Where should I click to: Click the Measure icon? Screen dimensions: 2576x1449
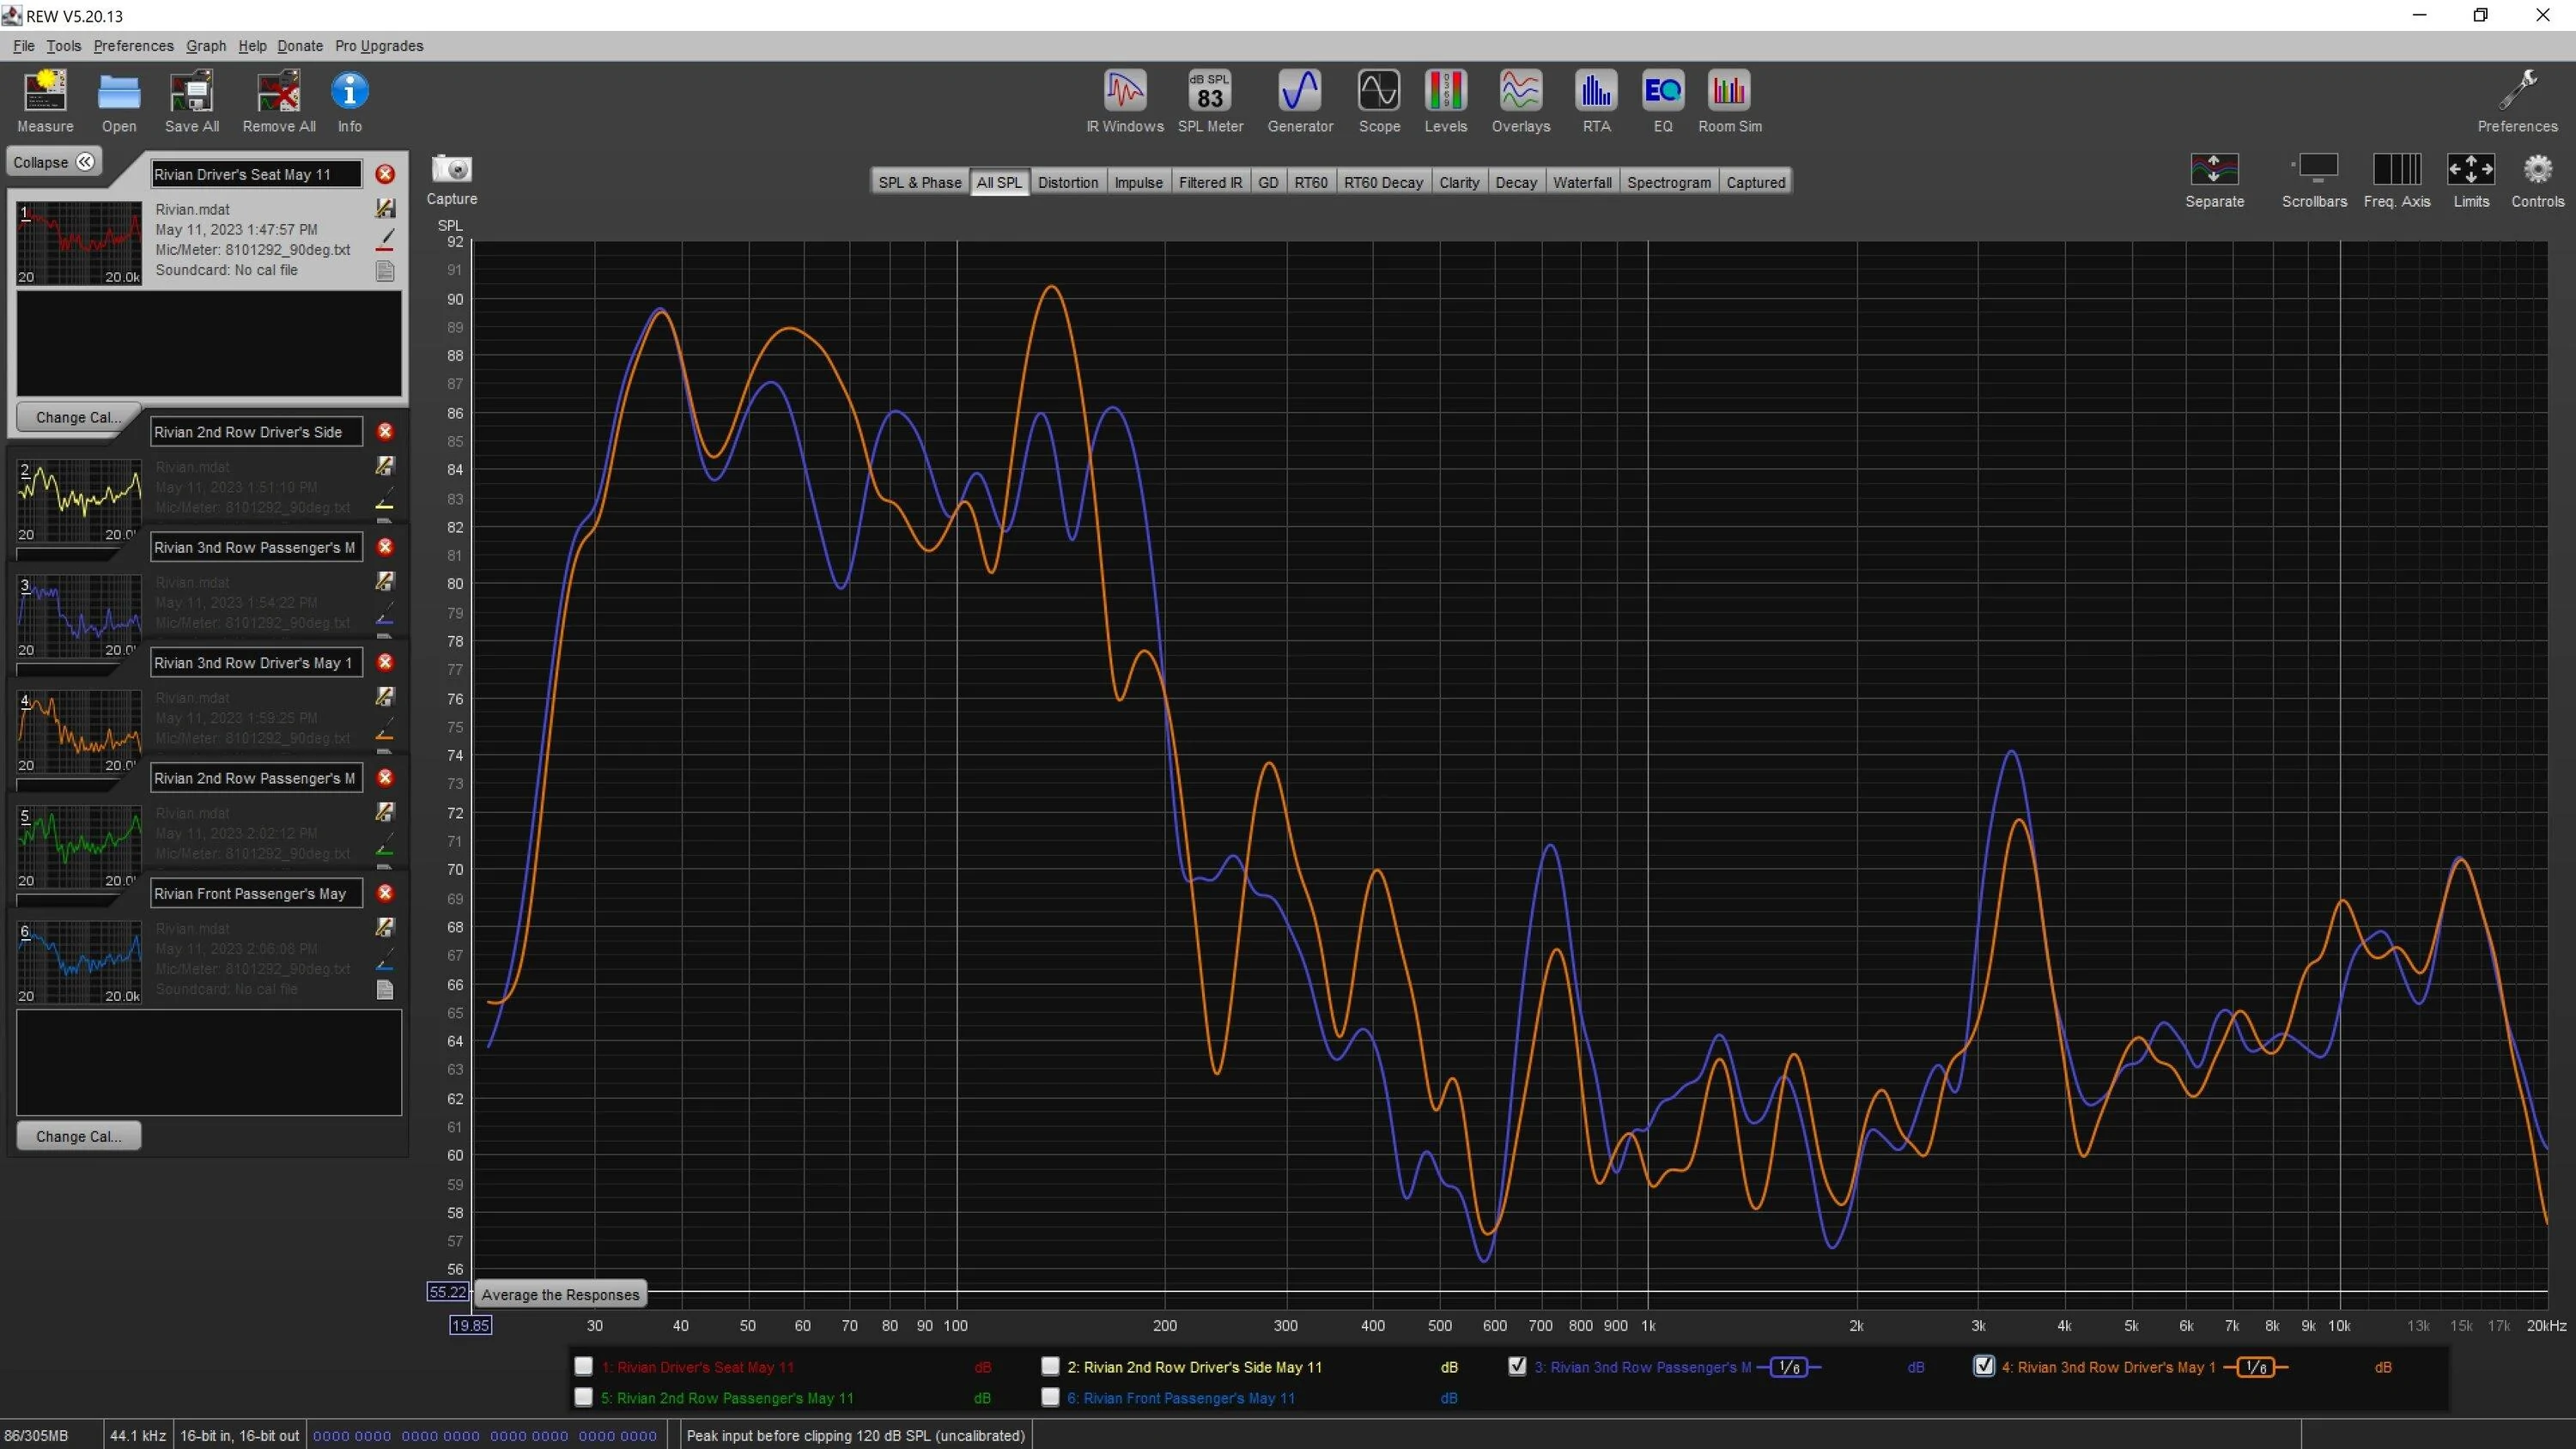click(45, 91)
